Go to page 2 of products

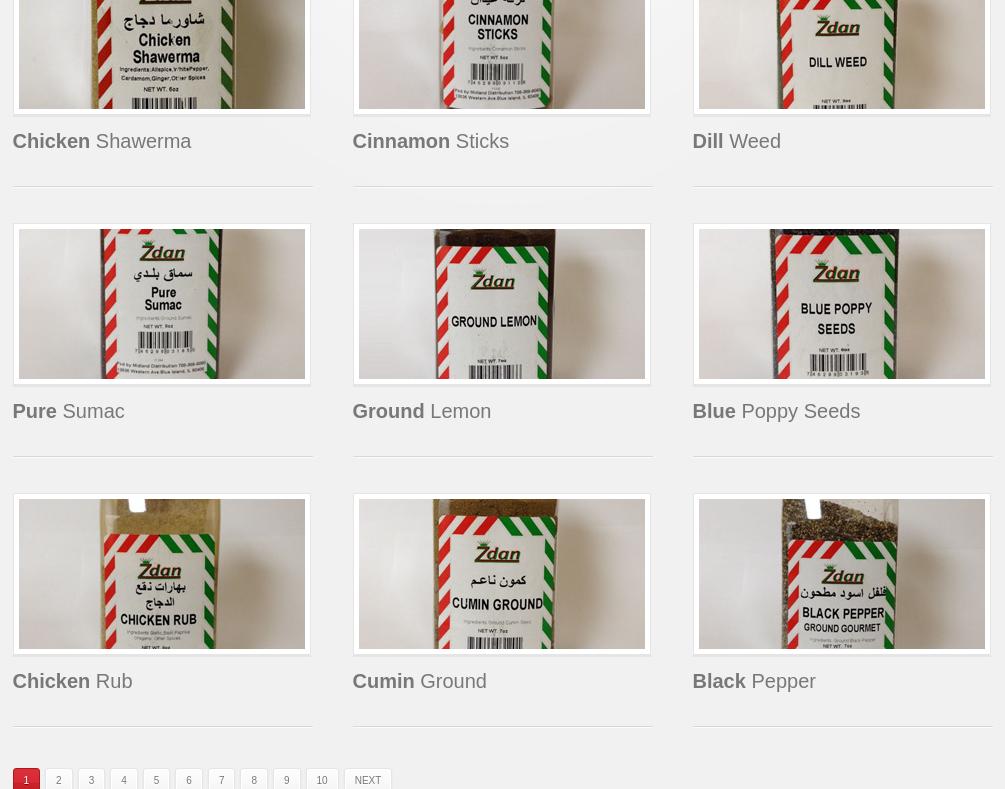pos(58,779)
